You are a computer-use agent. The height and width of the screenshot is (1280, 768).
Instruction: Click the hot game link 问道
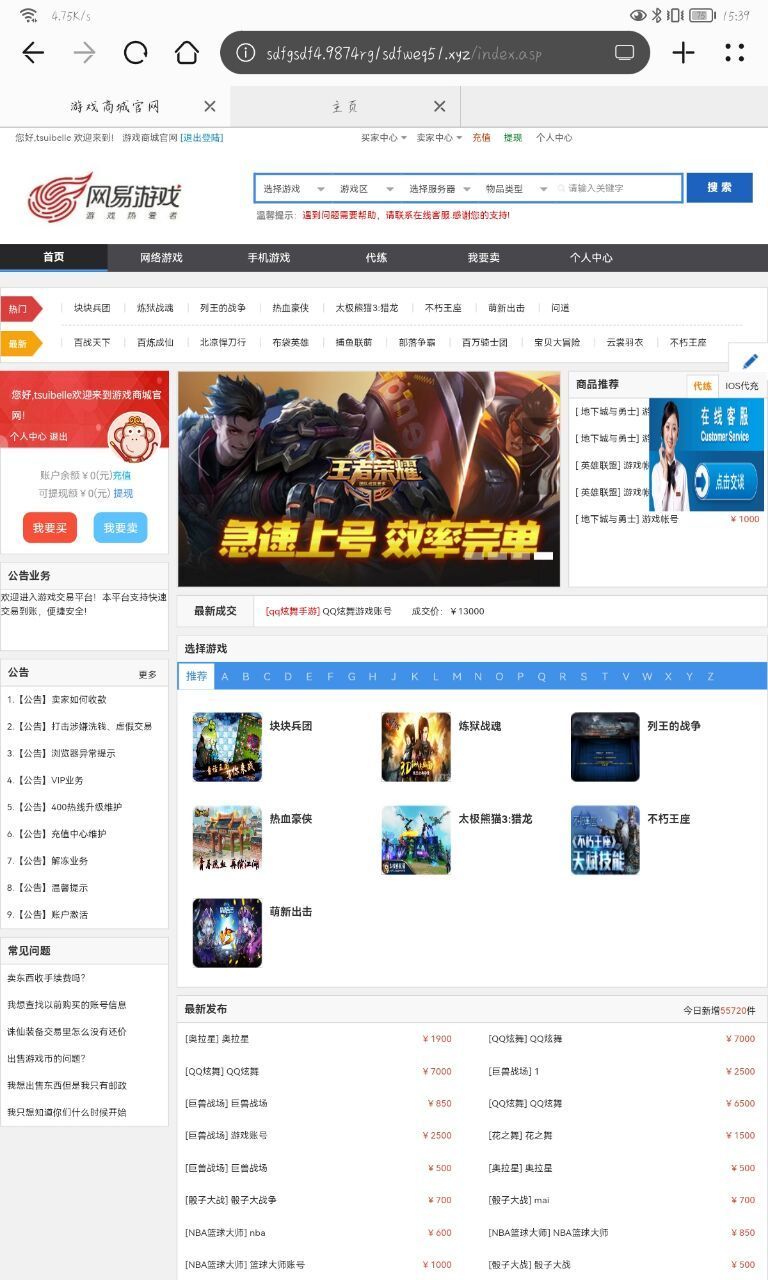[560, 308]
